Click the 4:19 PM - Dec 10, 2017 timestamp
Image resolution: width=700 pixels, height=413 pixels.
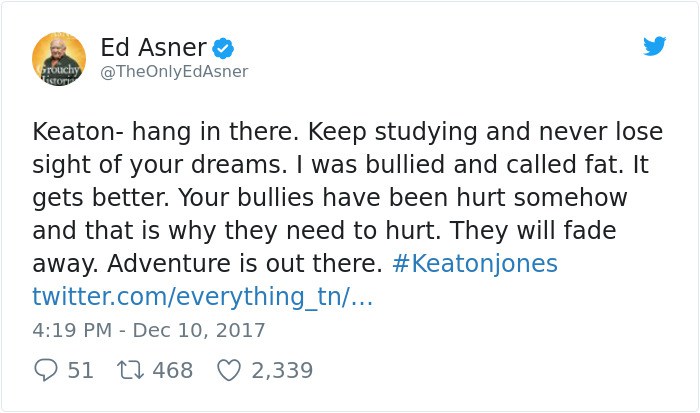[149, 330]
